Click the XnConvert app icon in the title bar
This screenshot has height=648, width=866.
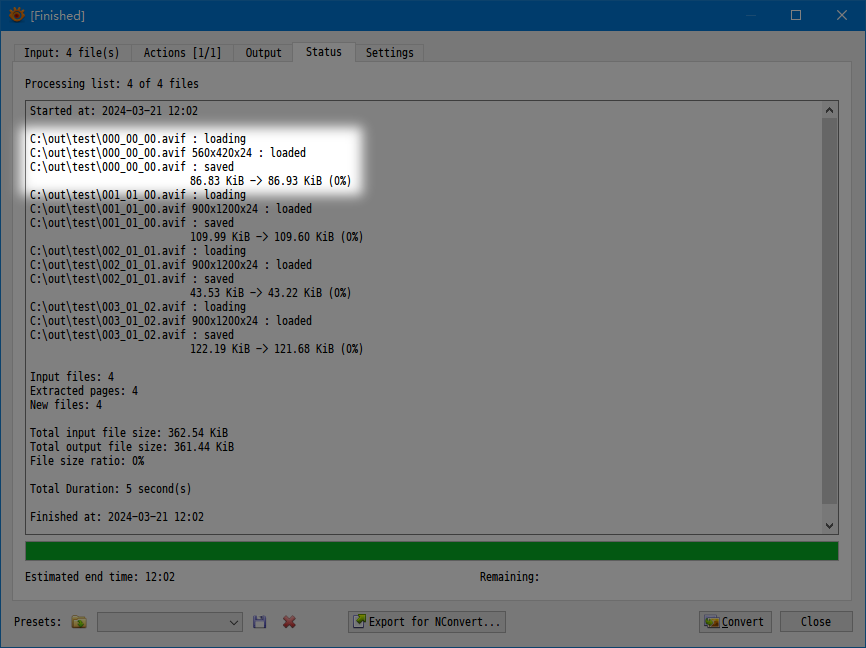[17, 15]
